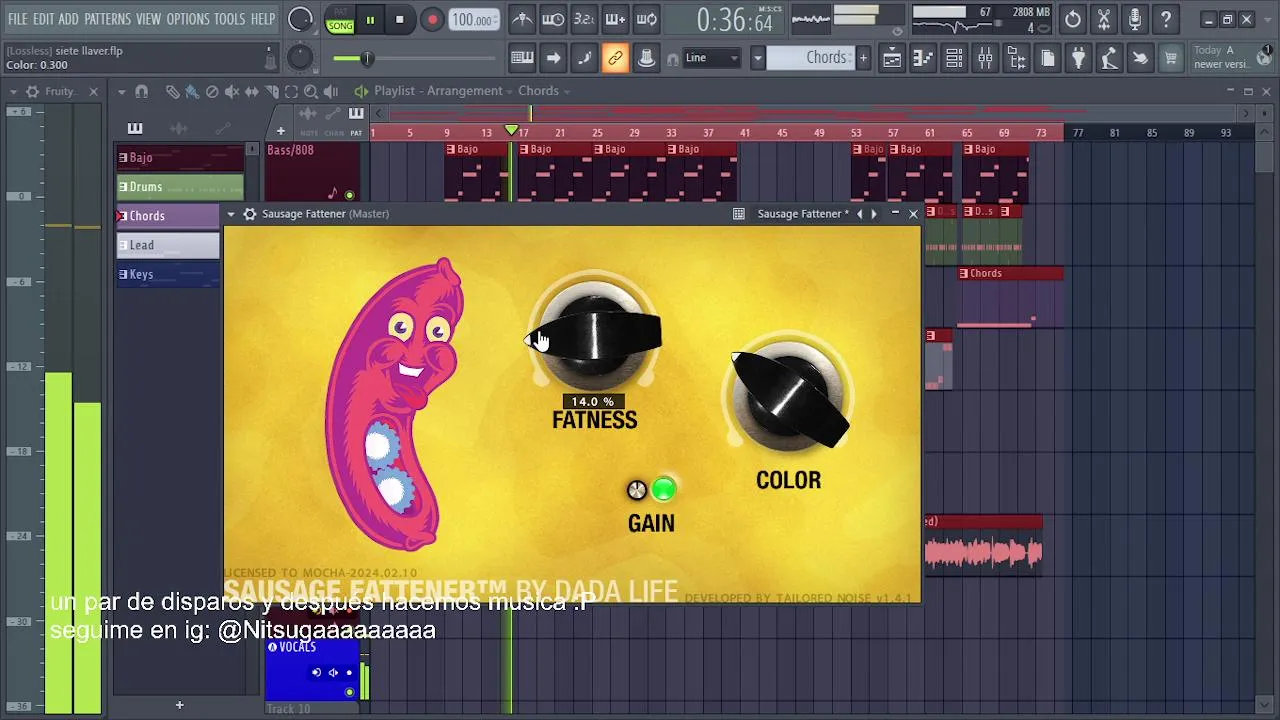The image size is (1280, 720).
Task: Toggle the auto-scroll arrow icon
Action: [x=553, y=58]
